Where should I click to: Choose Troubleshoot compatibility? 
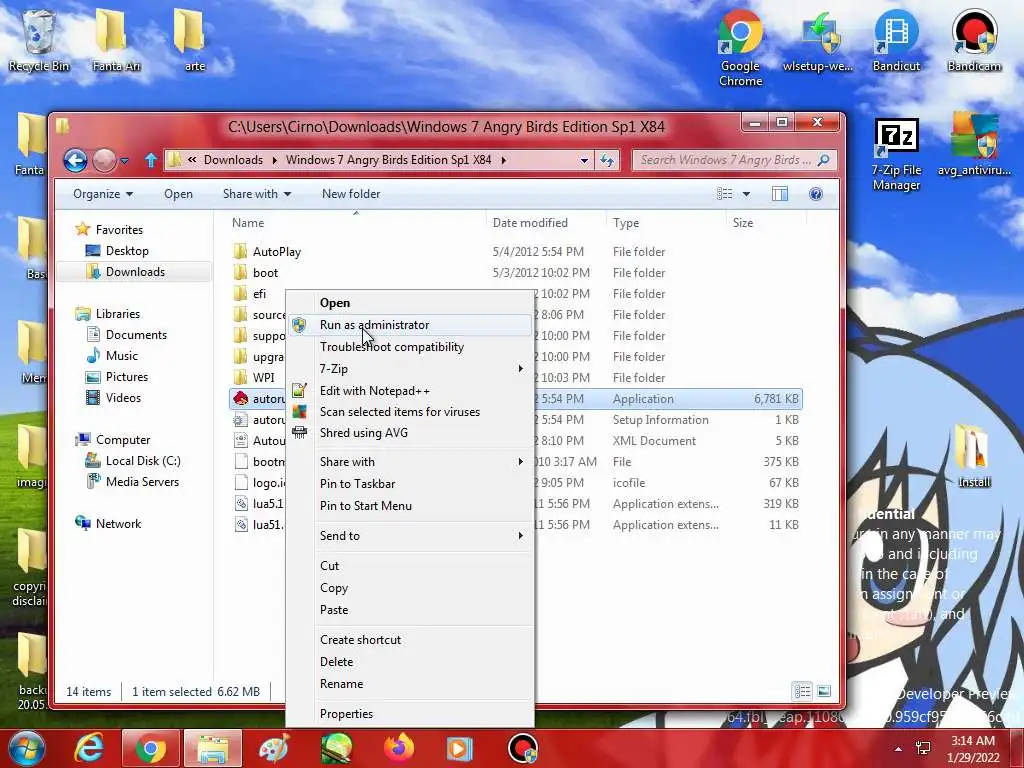410,347
